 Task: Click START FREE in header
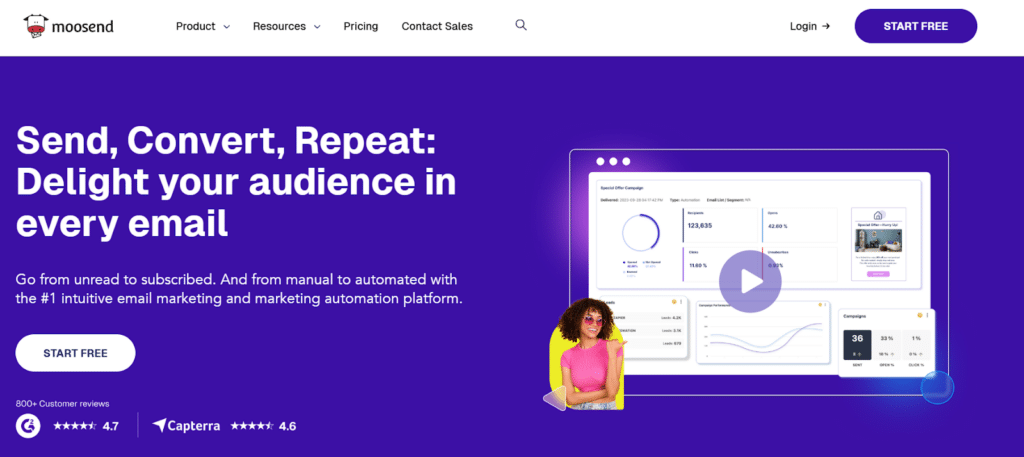coord(915,26)
